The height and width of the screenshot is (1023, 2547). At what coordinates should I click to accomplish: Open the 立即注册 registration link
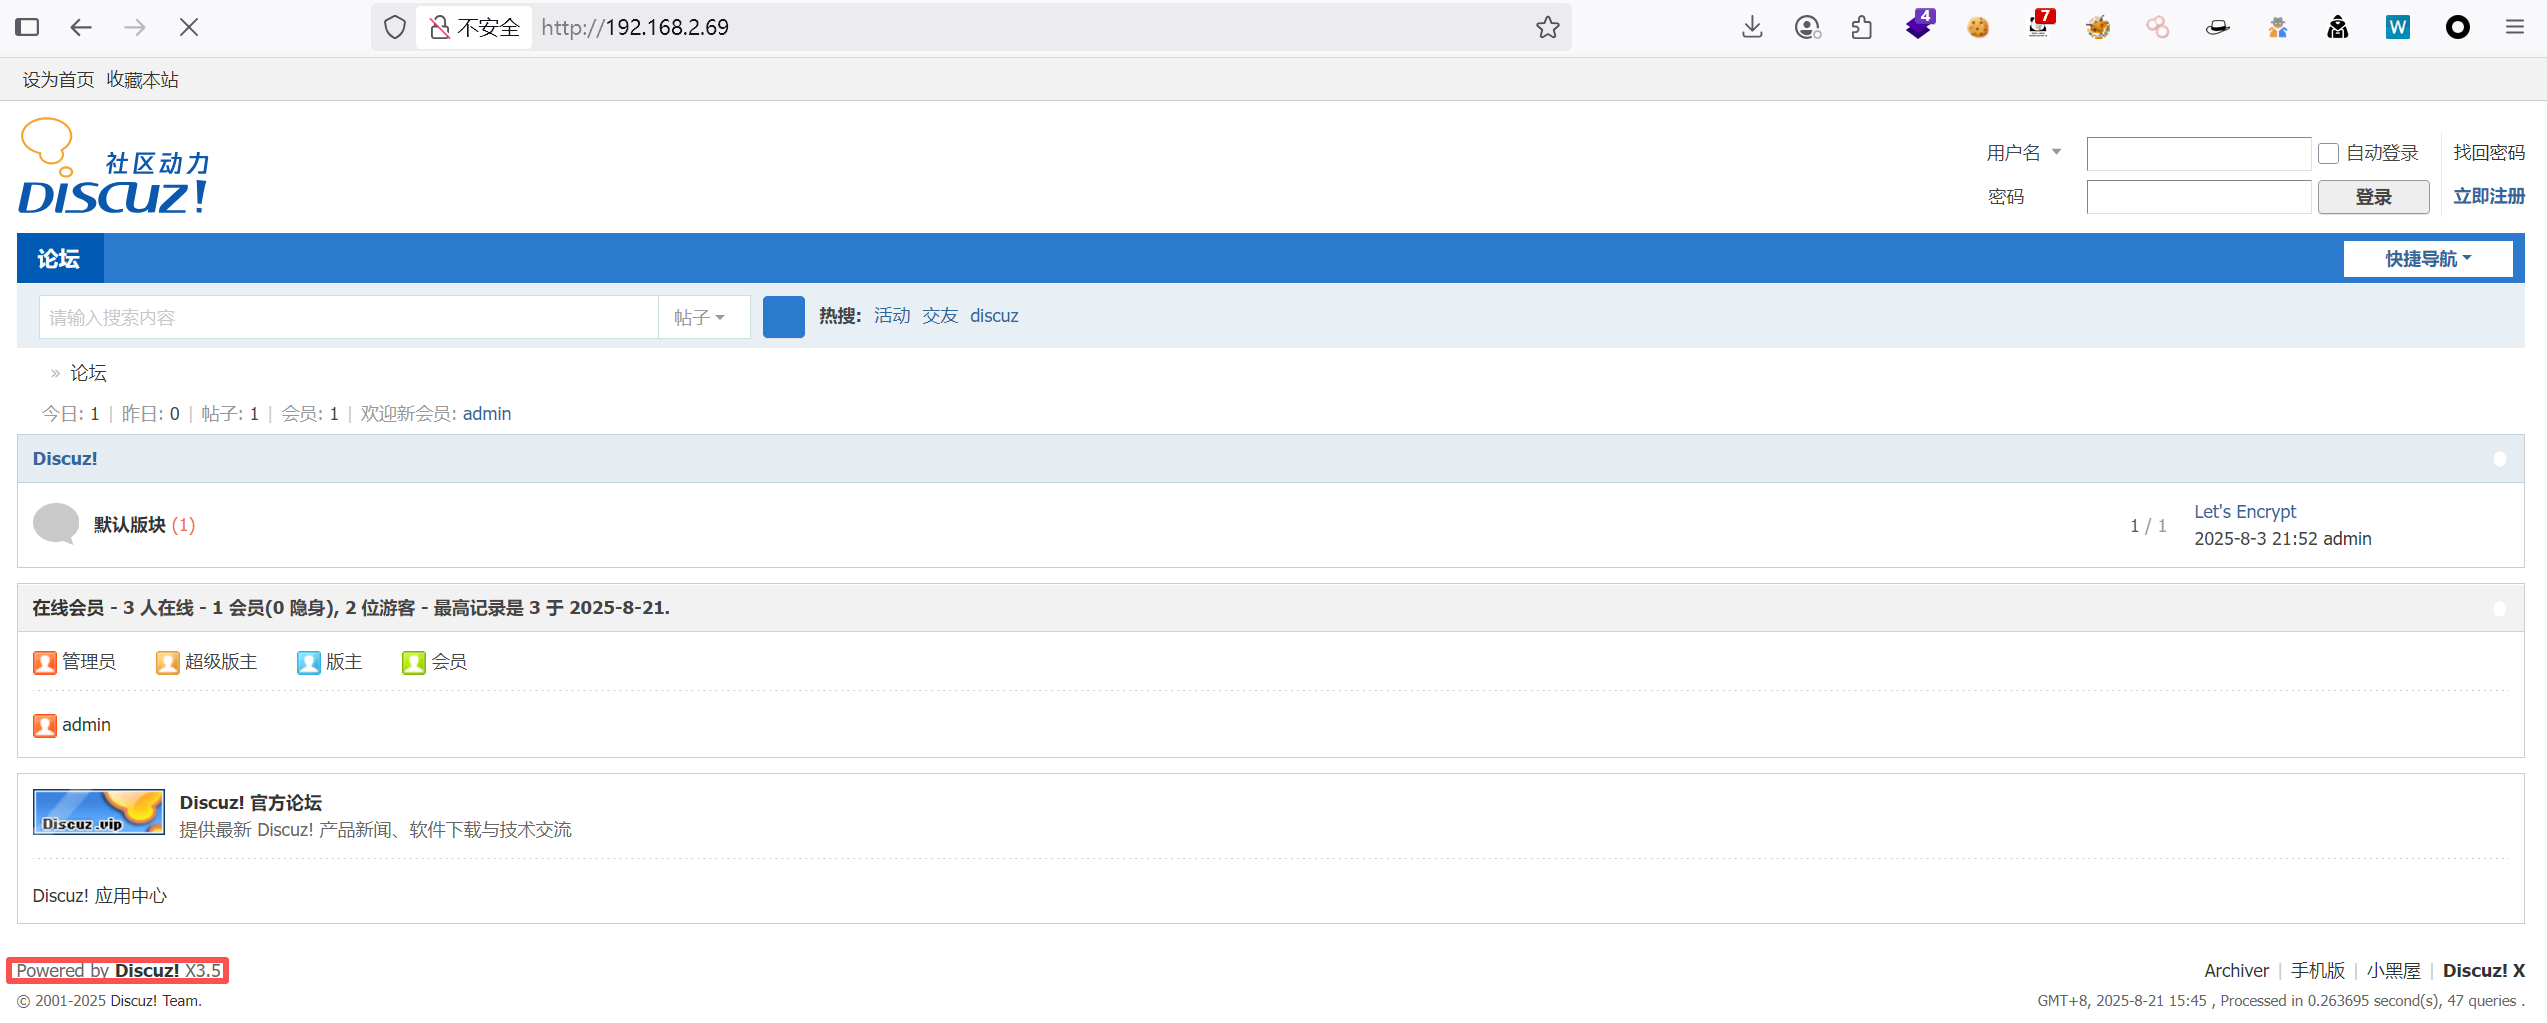(x=2488, y=196)
